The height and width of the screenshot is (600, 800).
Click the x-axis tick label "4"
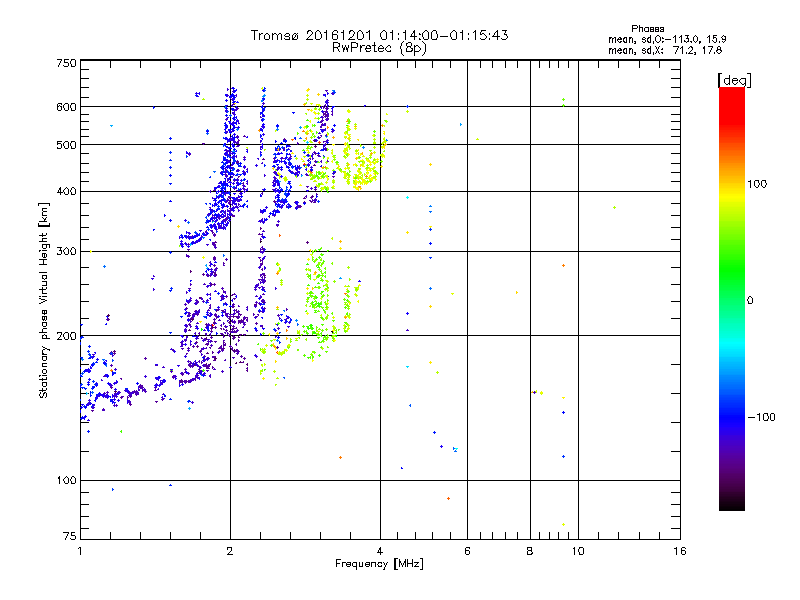[380, 551]
